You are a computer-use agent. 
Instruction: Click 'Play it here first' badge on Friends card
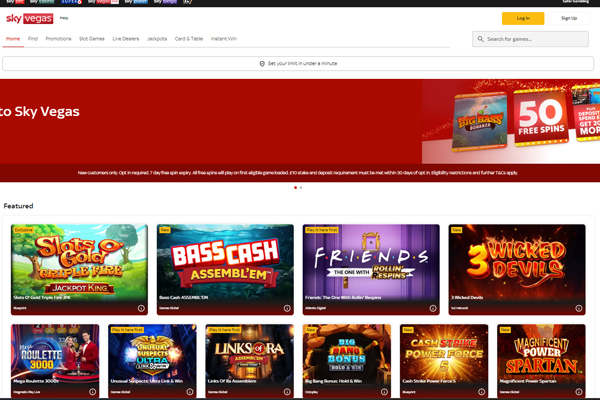[x=322, y=230]
